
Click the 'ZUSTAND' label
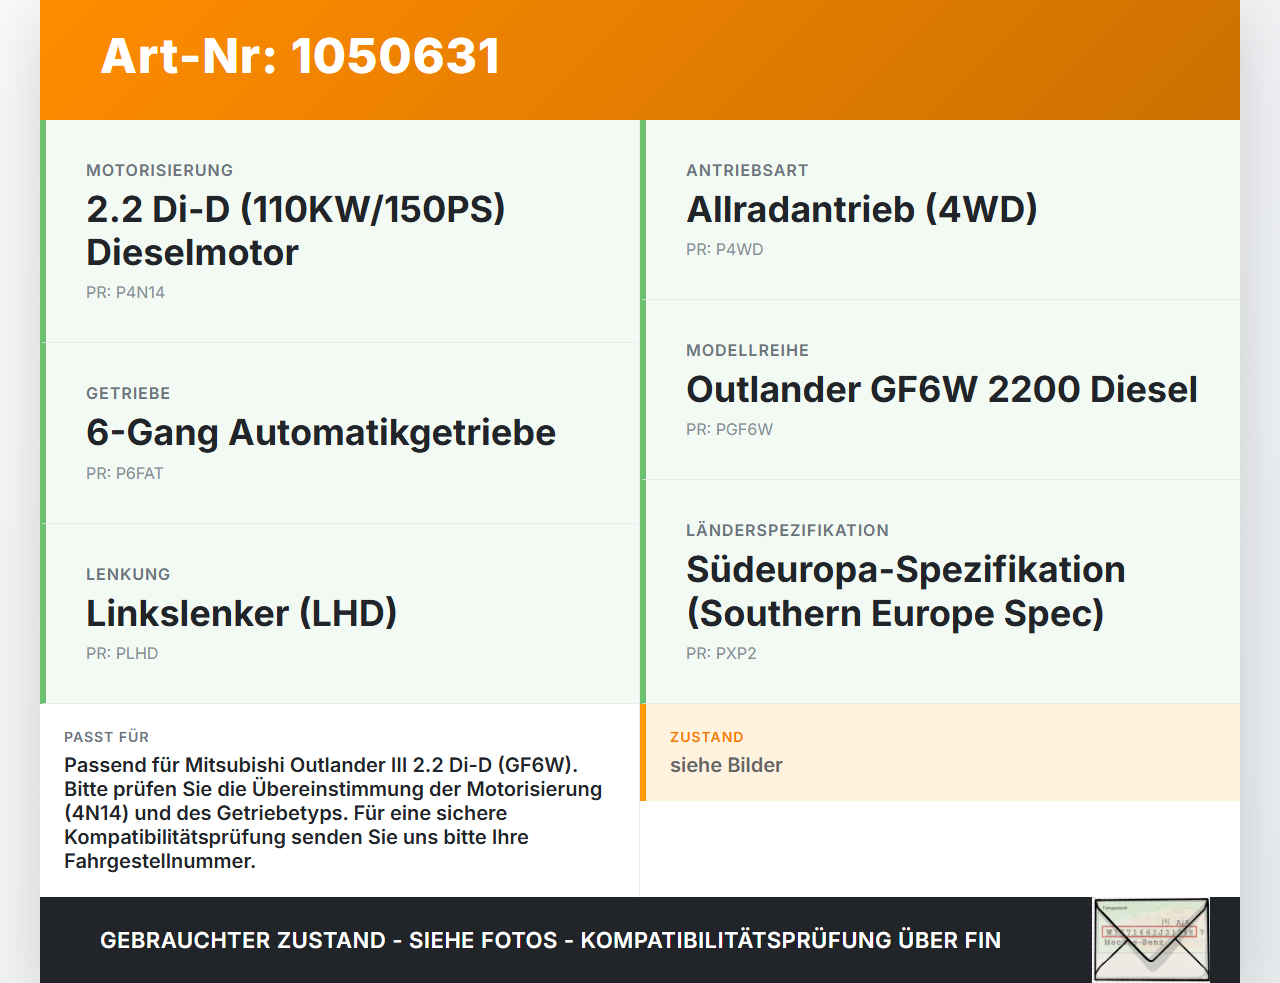[x=707, y=737]
